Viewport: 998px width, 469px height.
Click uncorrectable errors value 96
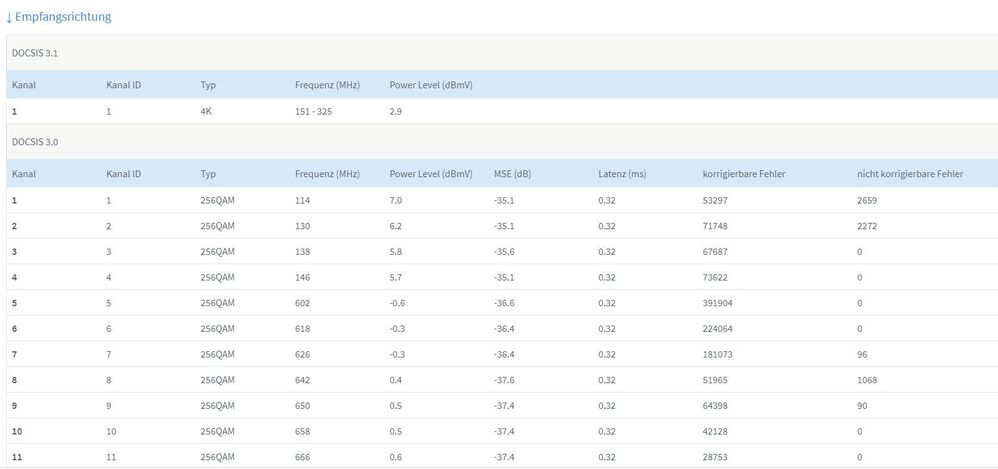tap(862, 354)
